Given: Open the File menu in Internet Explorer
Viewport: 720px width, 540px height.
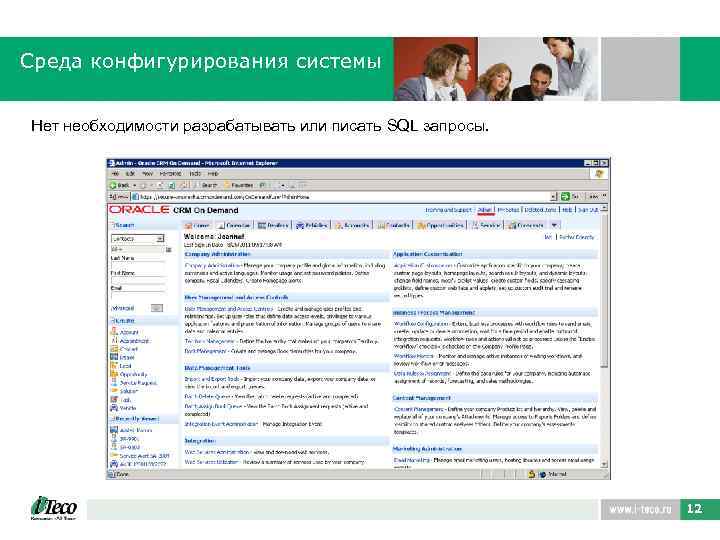Looking at the screenshot, I should click(115, 174).
